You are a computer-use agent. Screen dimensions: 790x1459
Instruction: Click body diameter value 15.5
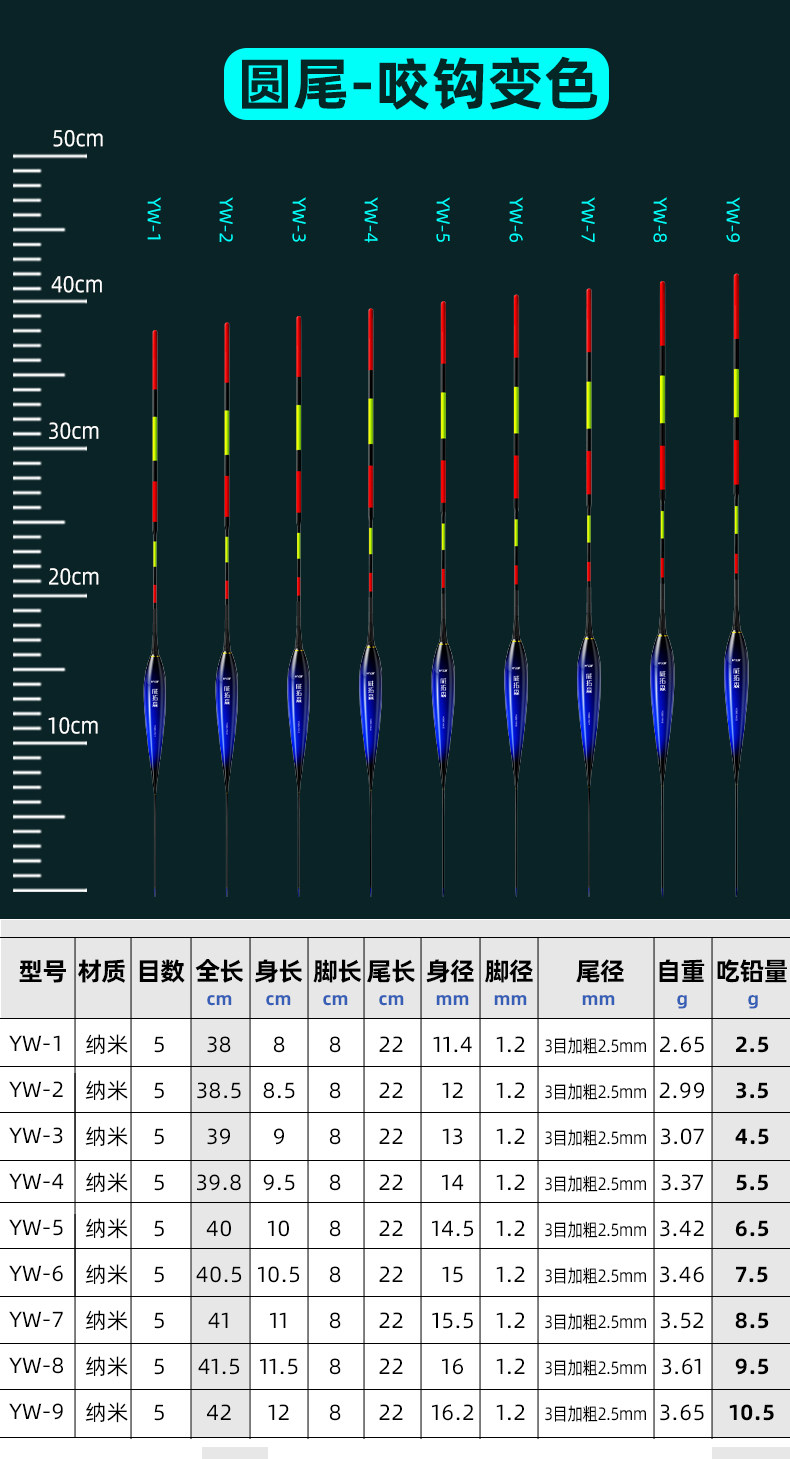(x=452, y=1320)
